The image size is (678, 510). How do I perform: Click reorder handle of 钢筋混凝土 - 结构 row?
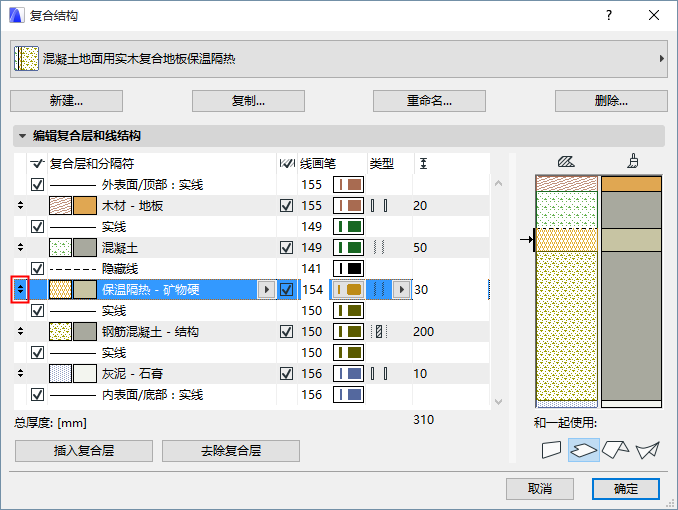20,332
